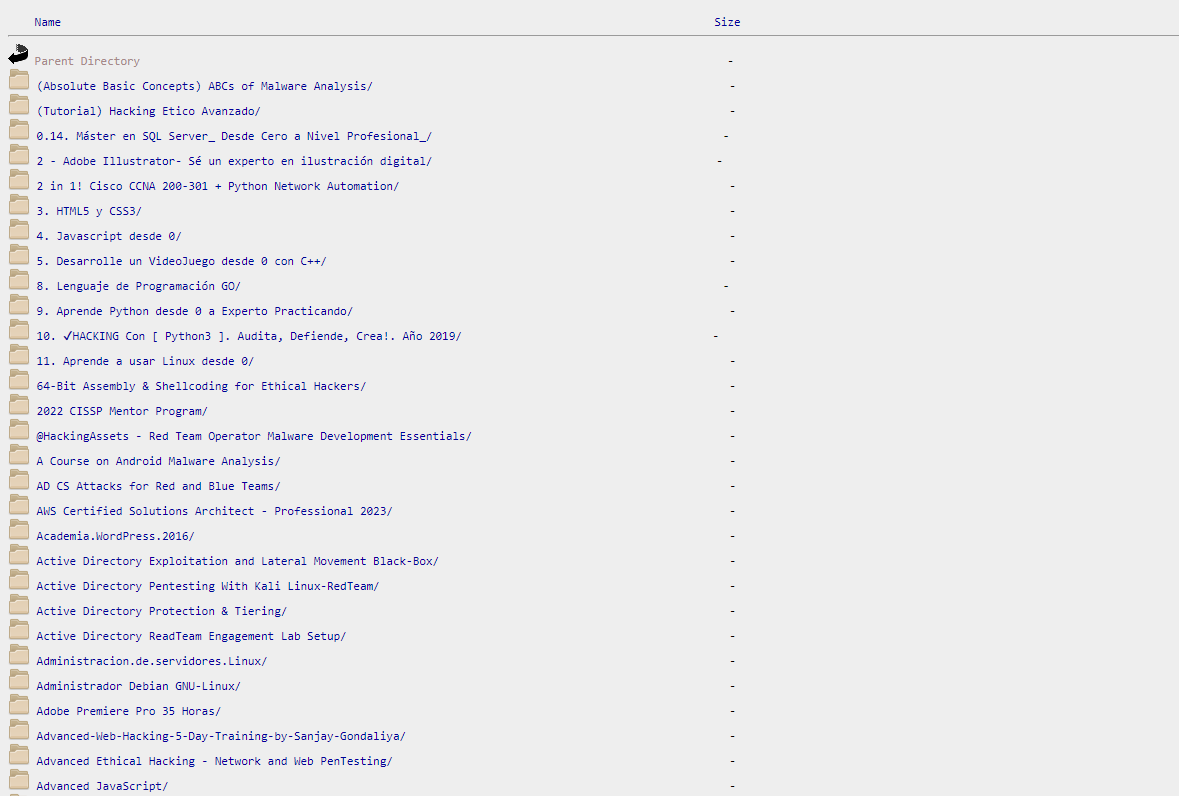Open Active Directory Pentesting With Kali Linux-RedTeam
Image resolution: width=1179 pixels, height=796 pixels.
coord(208,586)
